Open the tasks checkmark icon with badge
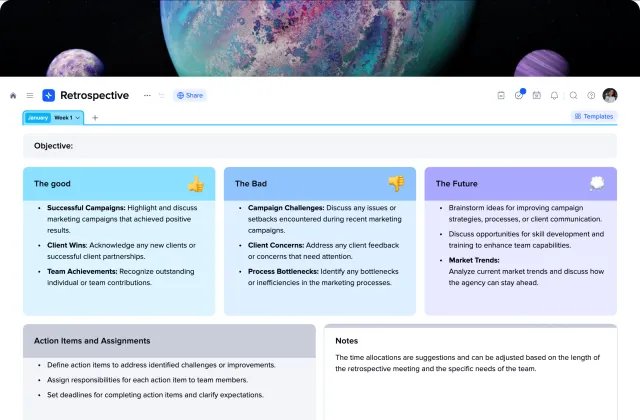The height and width of the screenshot is (420, 640). pyautogui.click(x=519, y=95)
